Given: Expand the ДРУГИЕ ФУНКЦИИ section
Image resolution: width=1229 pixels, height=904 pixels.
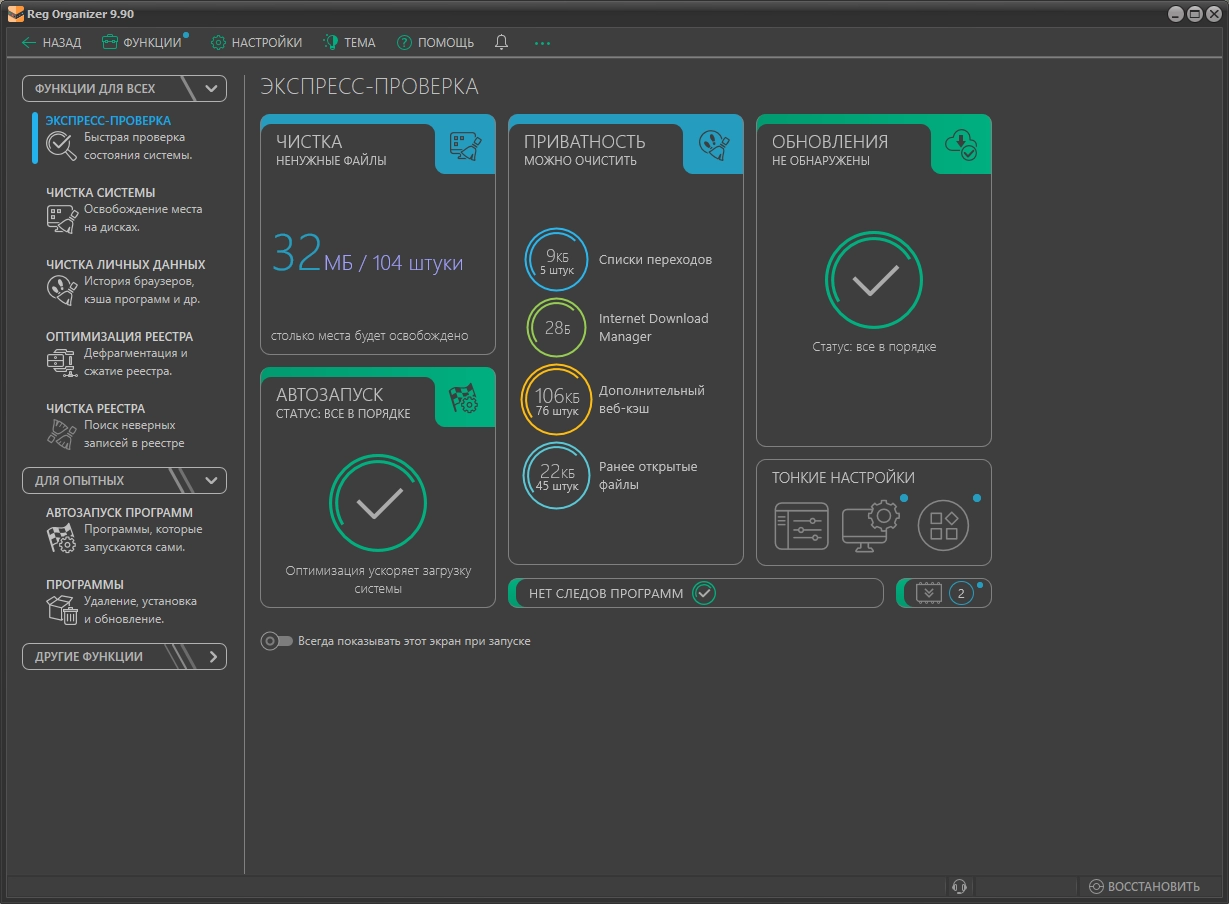Looking at the screenshot, I should 212,657.
